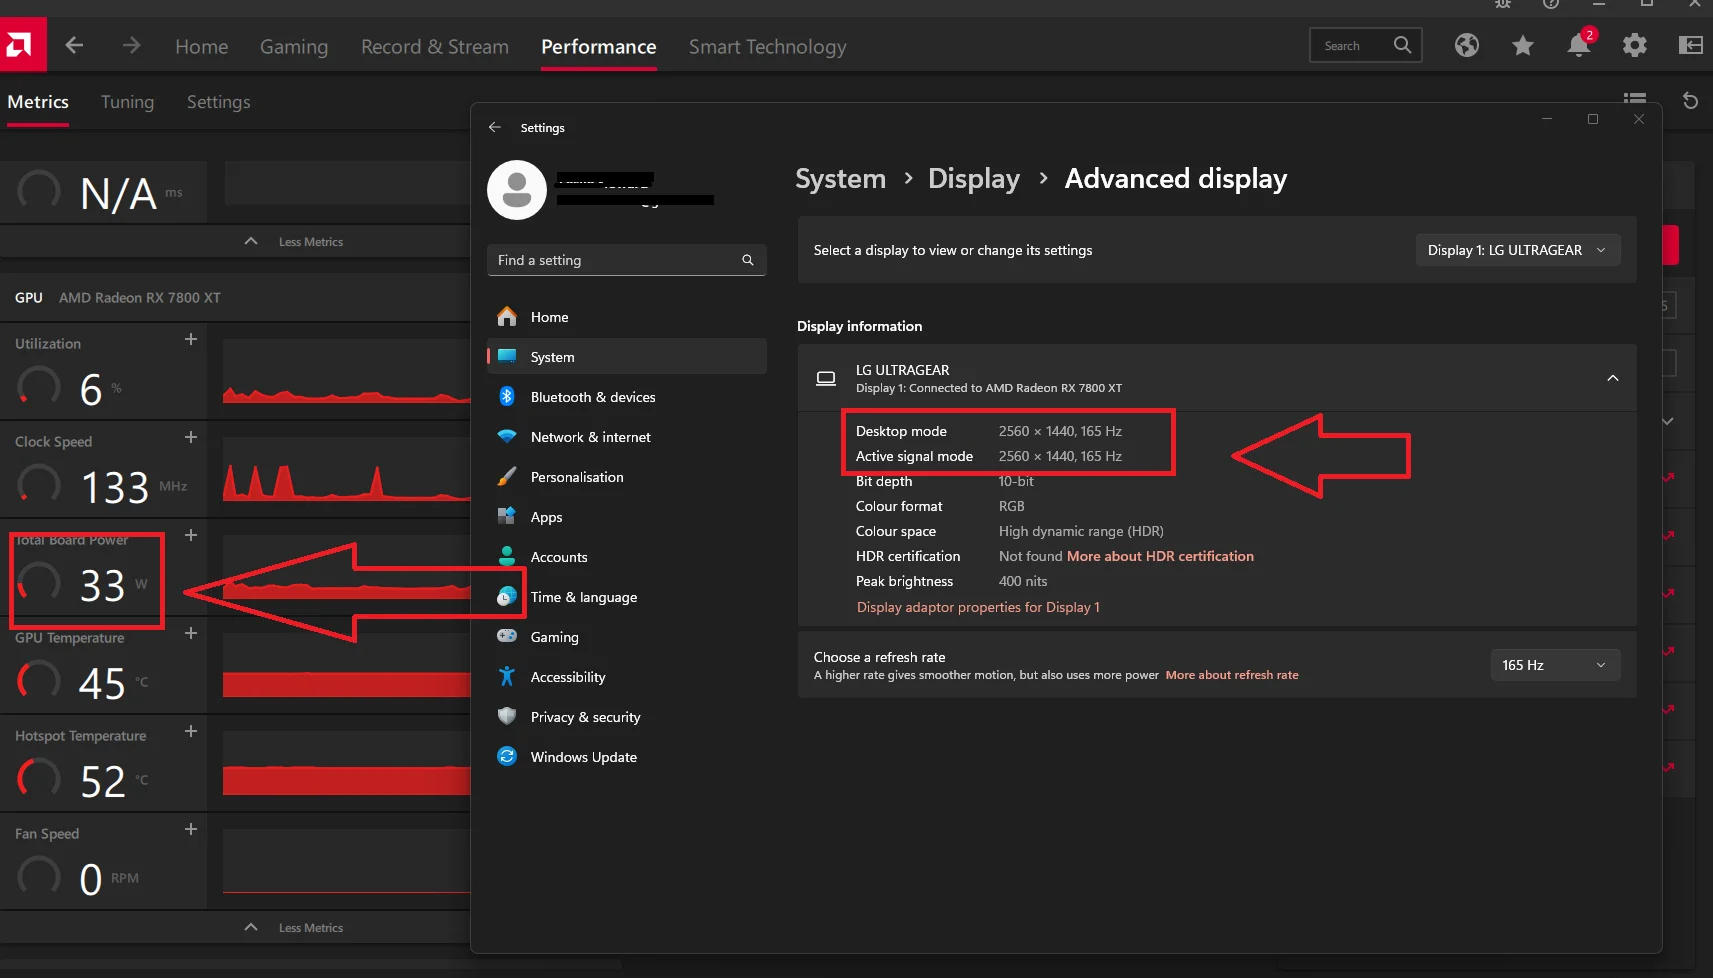Collapse top Less Metrics section

(295, 241)
